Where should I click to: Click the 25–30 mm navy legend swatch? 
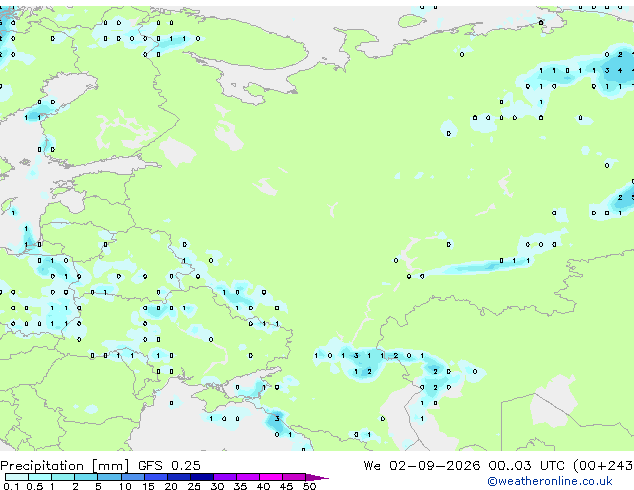click(x=201, y=477)
